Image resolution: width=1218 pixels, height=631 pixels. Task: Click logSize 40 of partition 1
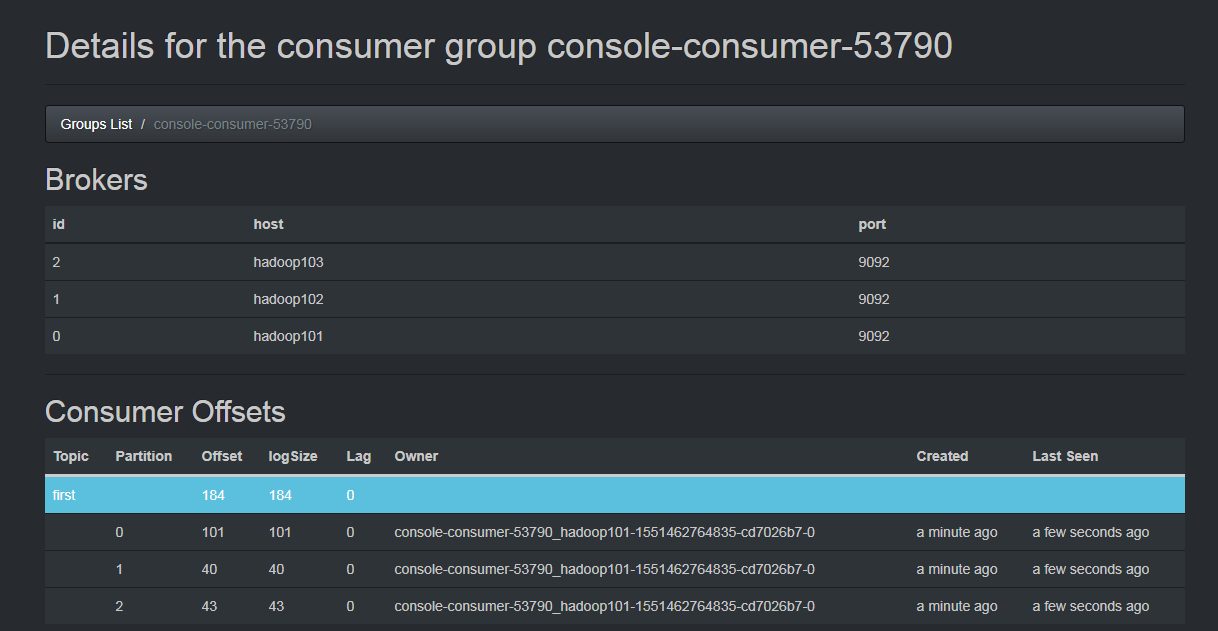pyautogui.click(x=277, y=569)
